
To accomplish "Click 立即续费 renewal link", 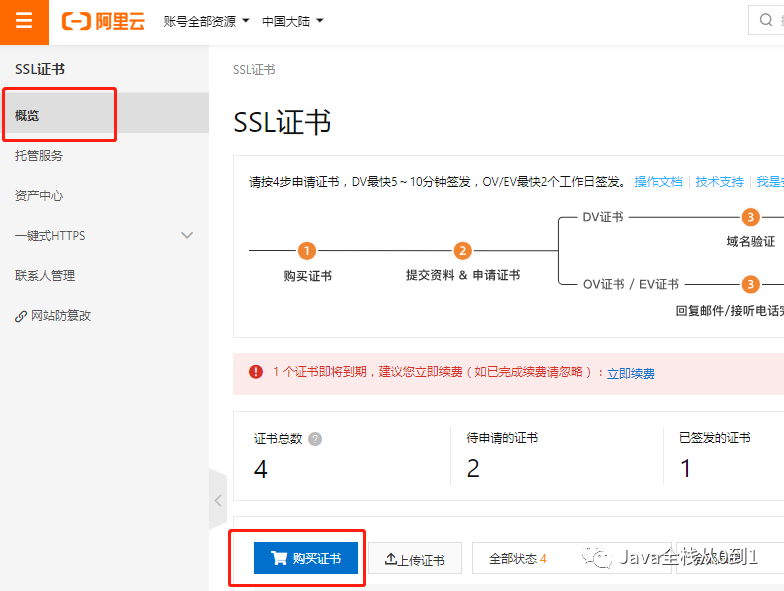I will [630, 373].
